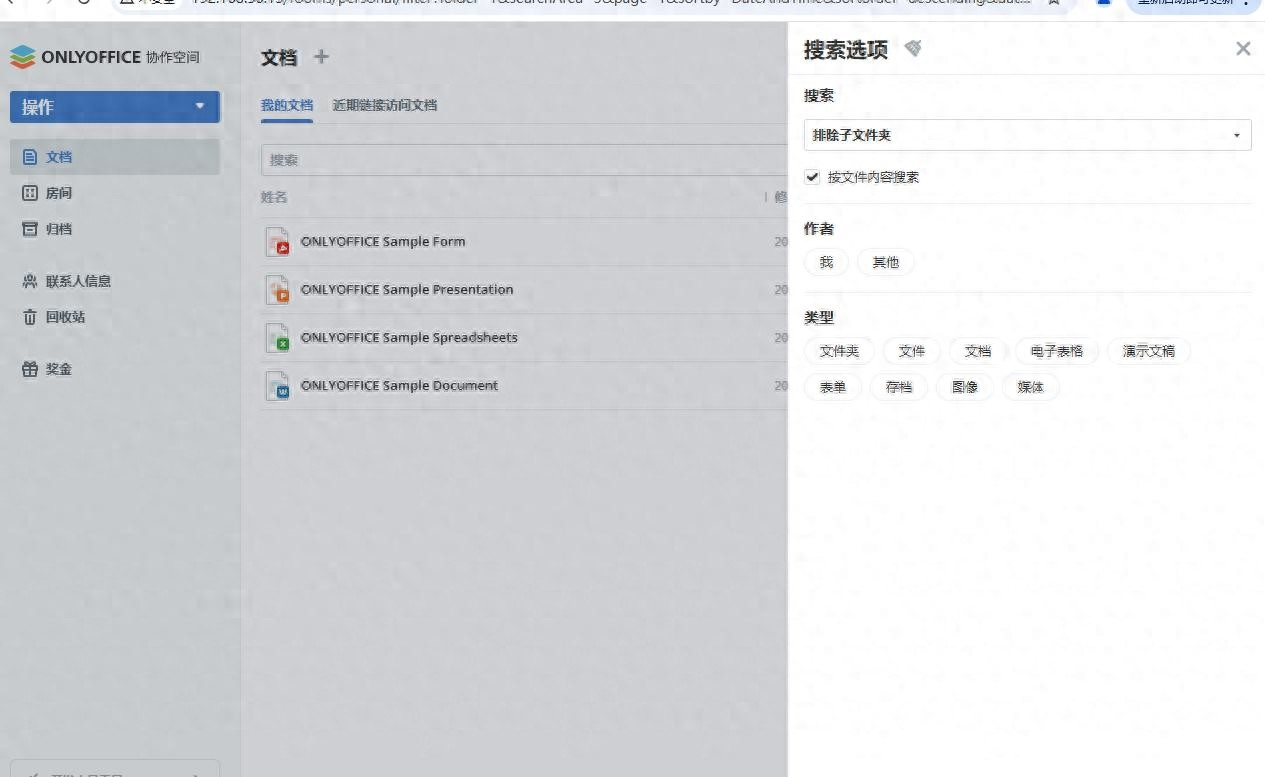This screenshot has height=777, width=1265.
Task: Toggle author filter 其他
Action: click(886, 262)
